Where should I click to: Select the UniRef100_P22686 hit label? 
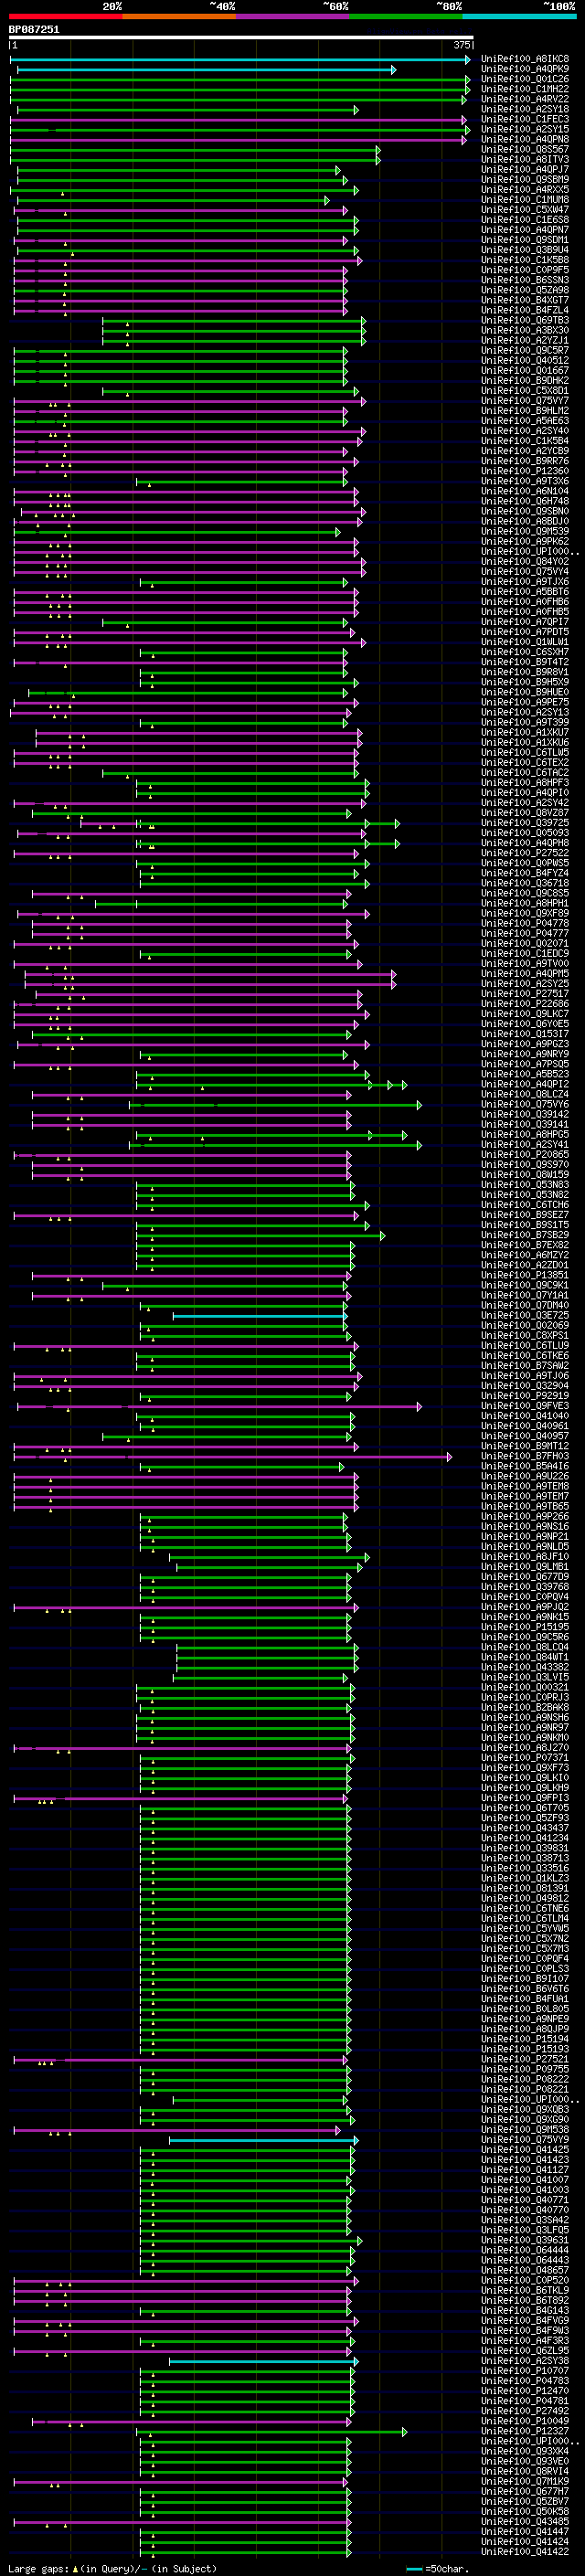pyautogui.click(x=525, y=1004)
